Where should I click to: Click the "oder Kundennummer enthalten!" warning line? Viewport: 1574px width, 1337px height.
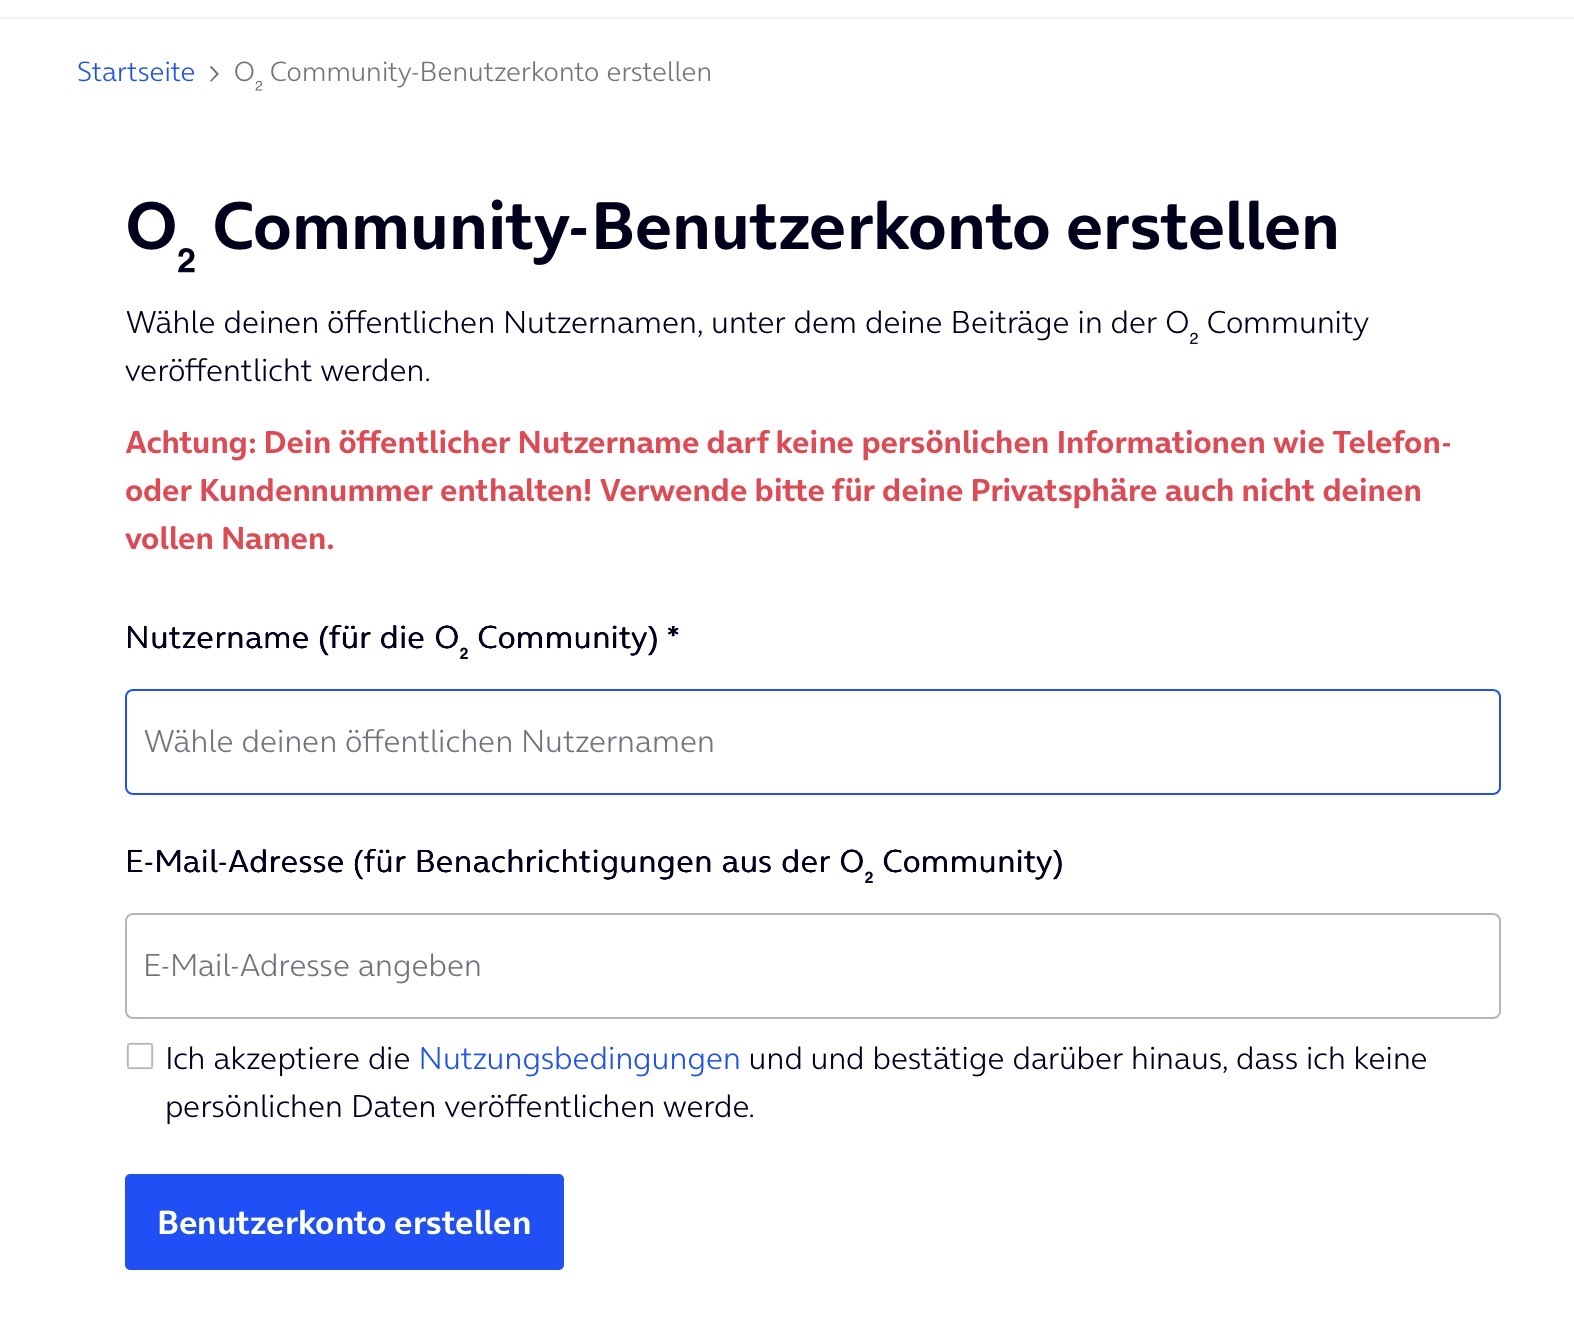[359, 491]
